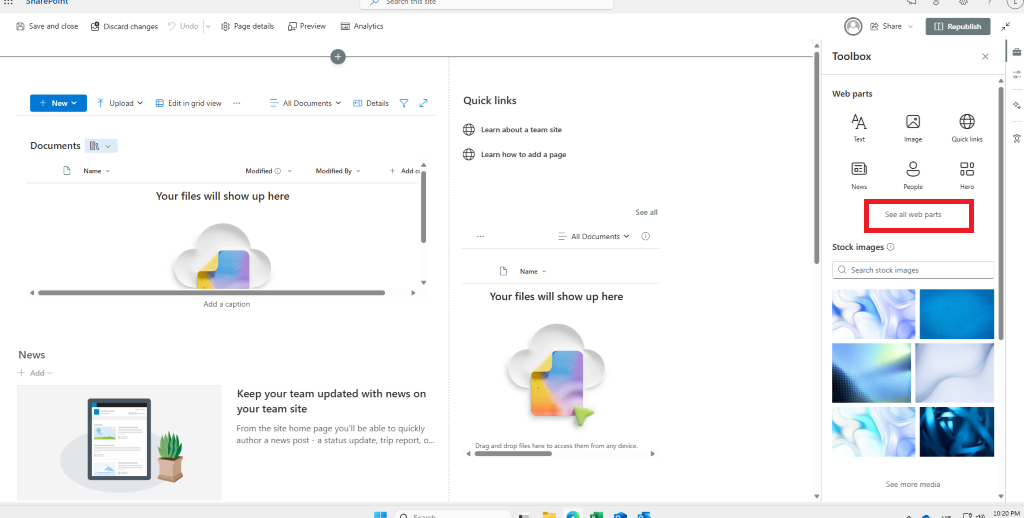Add a News web part from Toolbox
The image size is (1024, 518).
[x=859, y=175]
